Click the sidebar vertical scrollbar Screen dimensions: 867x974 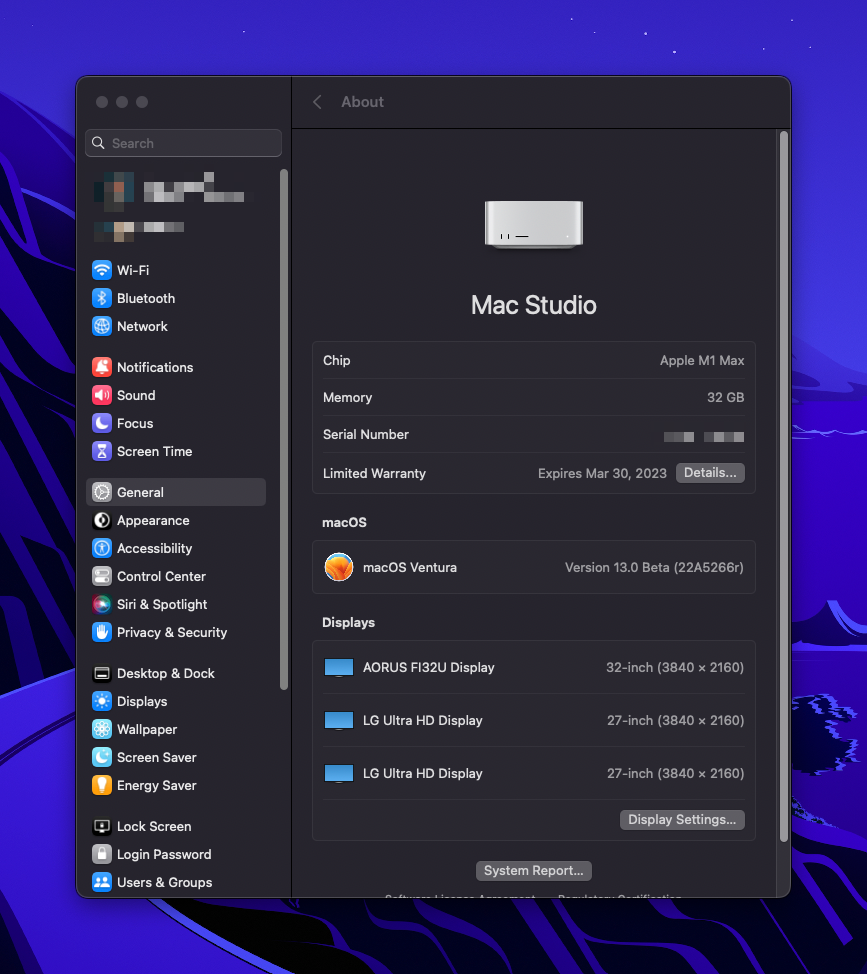[284, 429]
